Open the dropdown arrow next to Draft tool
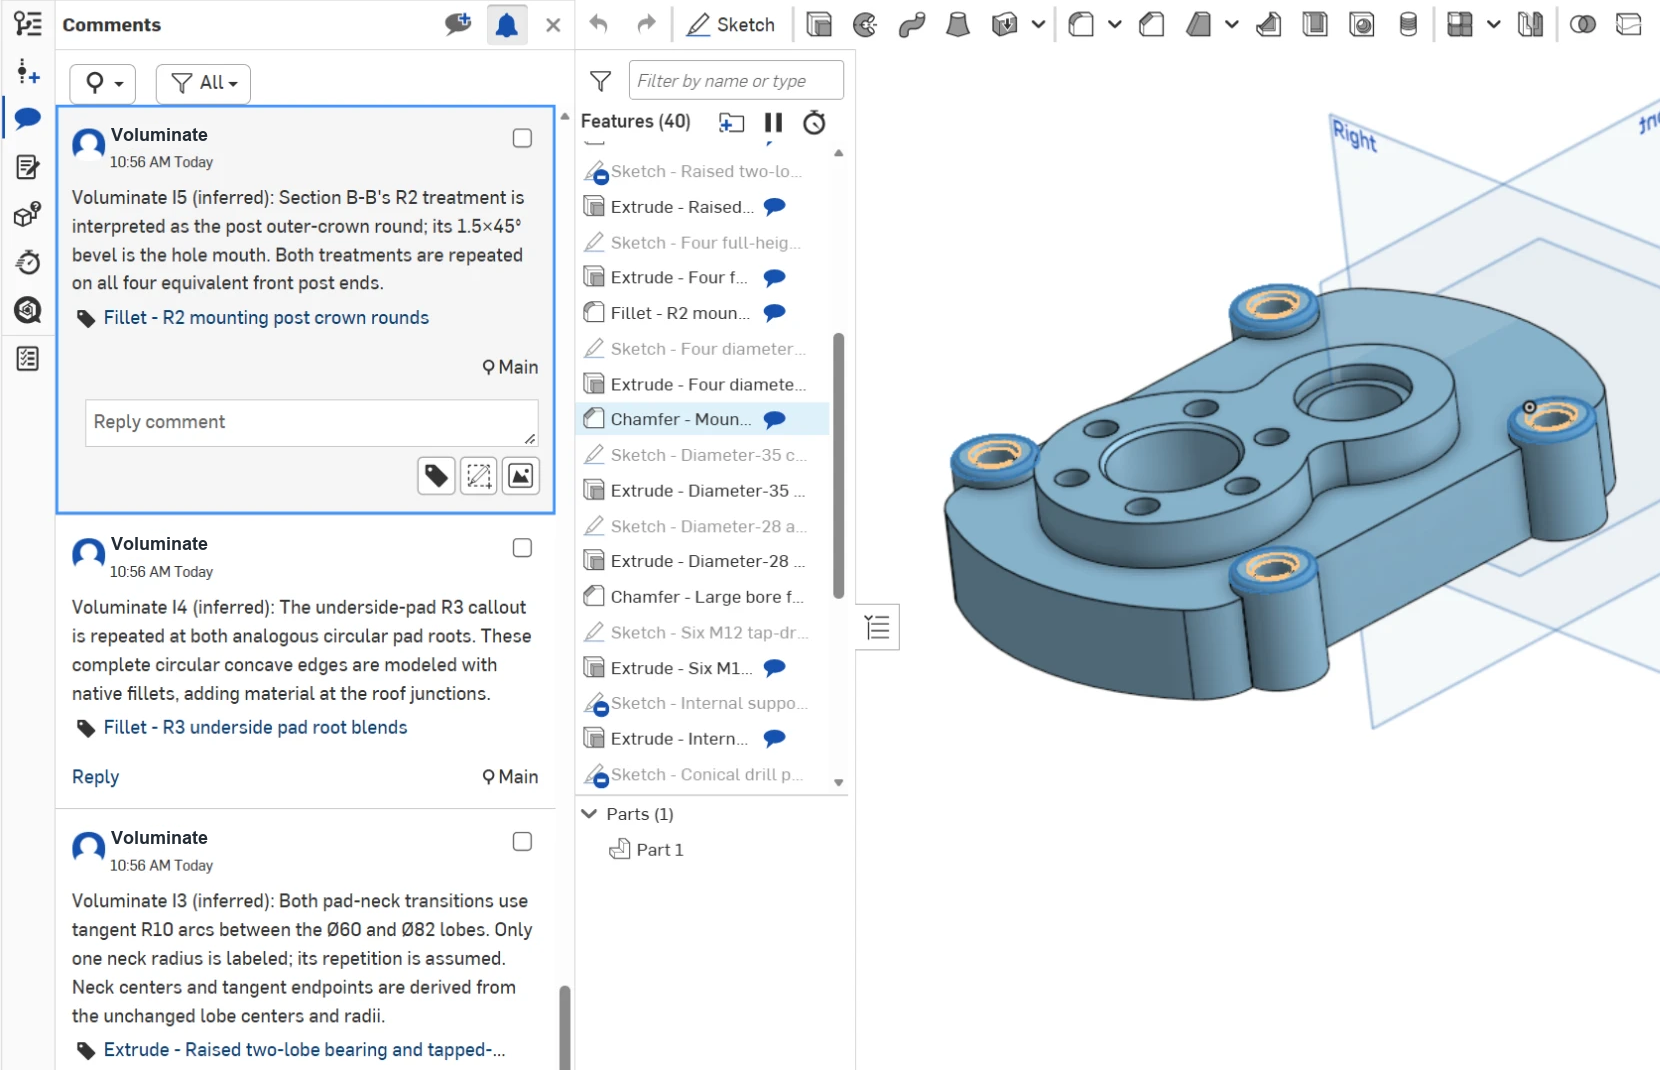 (x=1232, y=24)
